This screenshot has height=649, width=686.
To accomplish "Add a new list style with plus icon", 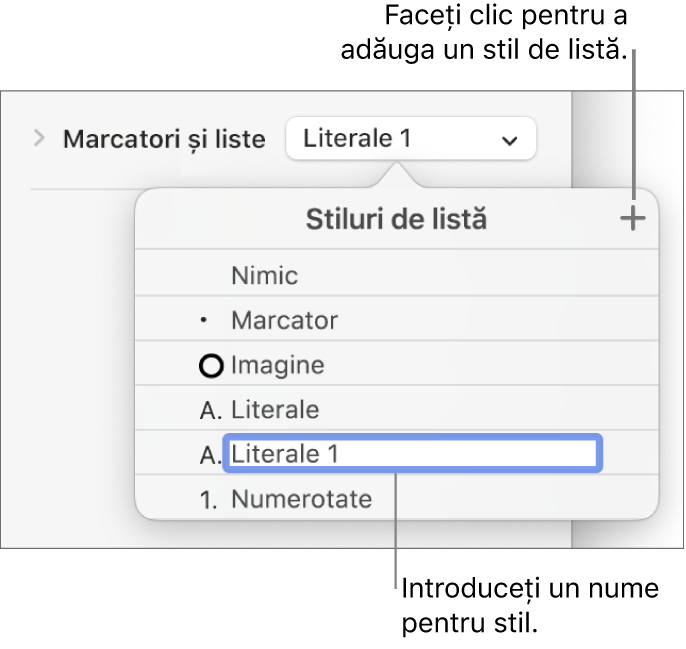I will tap(633, 218).
